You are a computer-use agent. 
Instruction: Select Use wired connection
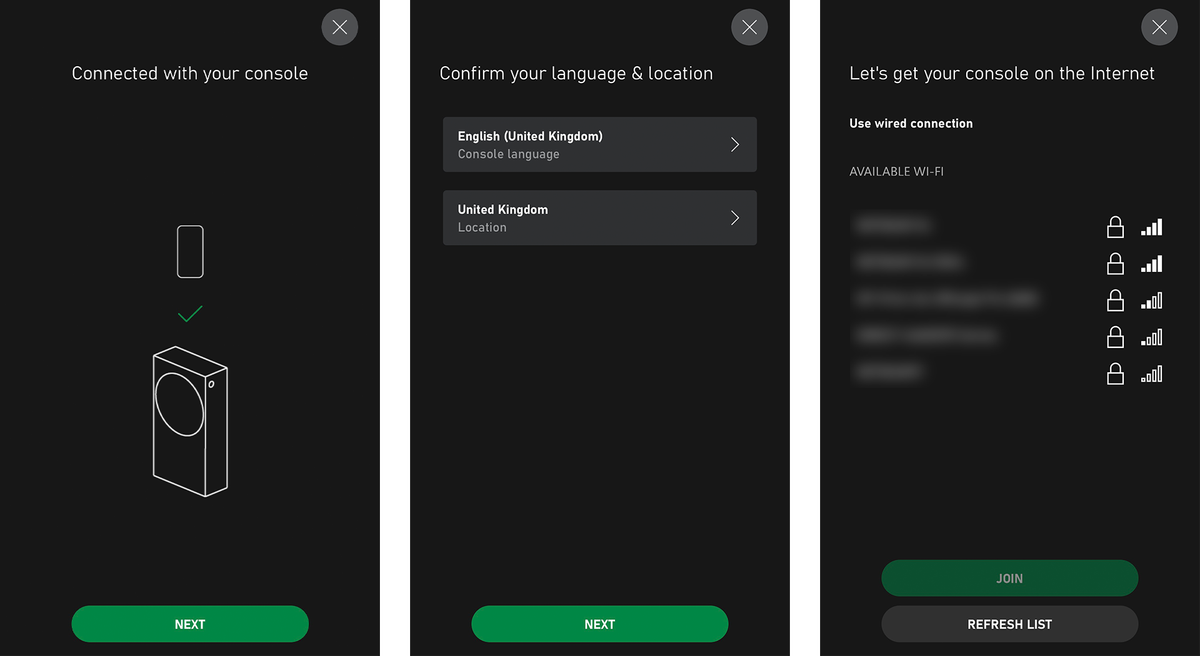point(911,124)
